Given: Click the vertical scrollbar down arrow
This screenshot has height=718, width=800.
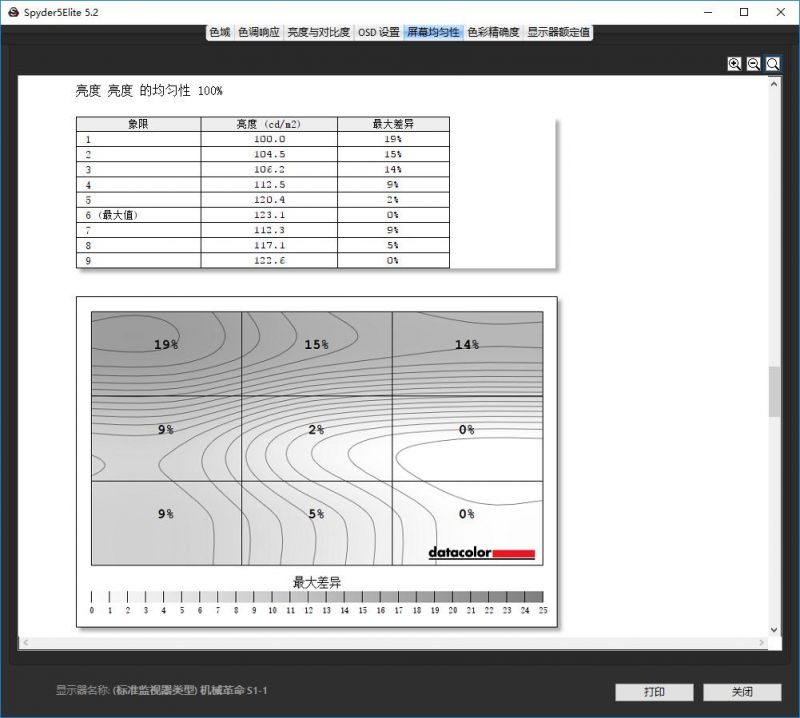Looking at the screenshot, I should click(x=774, y=628).
